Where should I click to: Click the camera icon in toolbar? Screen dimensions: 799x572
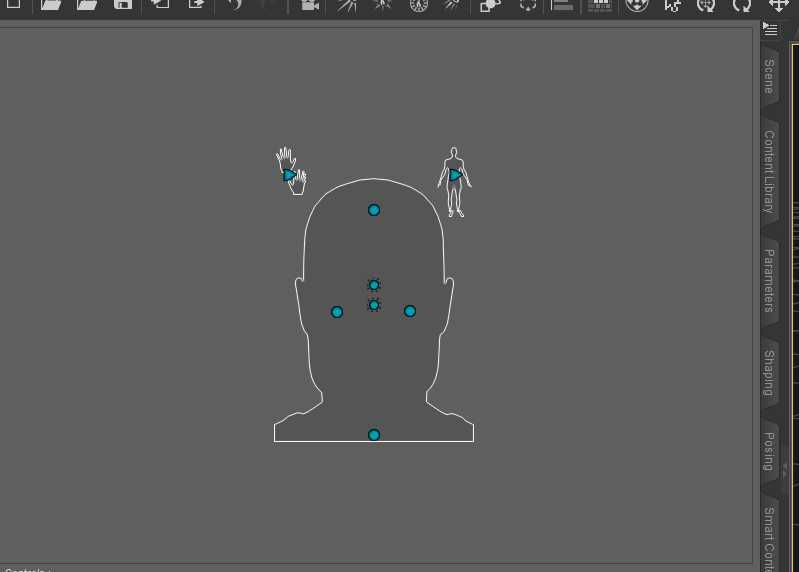point(309,6)
